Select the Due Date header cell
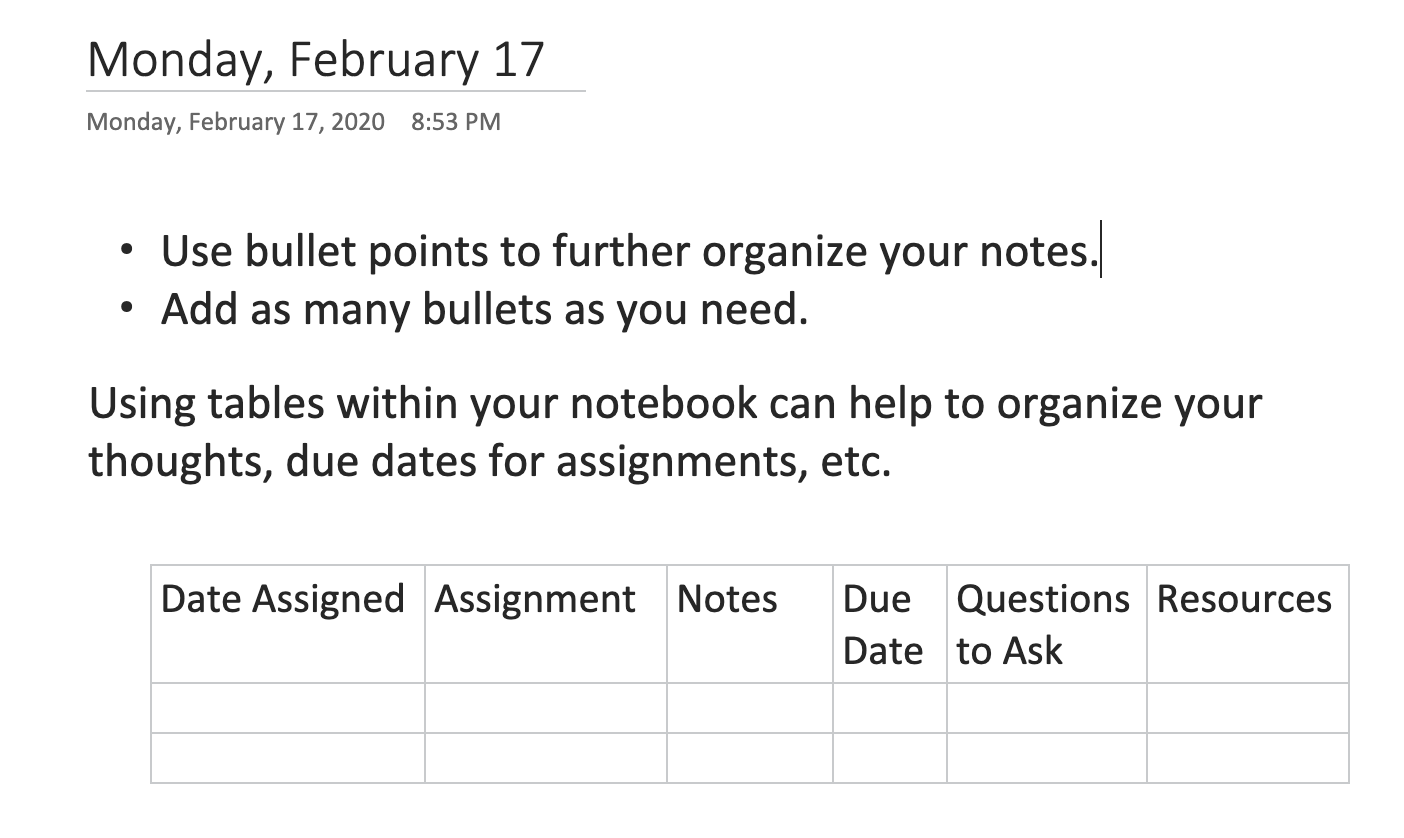1404x838 pixels. coord(890,624)
